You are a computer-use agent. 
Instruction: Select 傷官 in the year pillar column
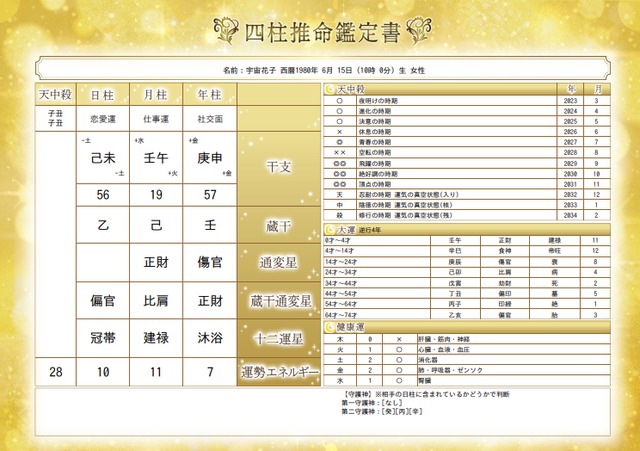[210, 262]
